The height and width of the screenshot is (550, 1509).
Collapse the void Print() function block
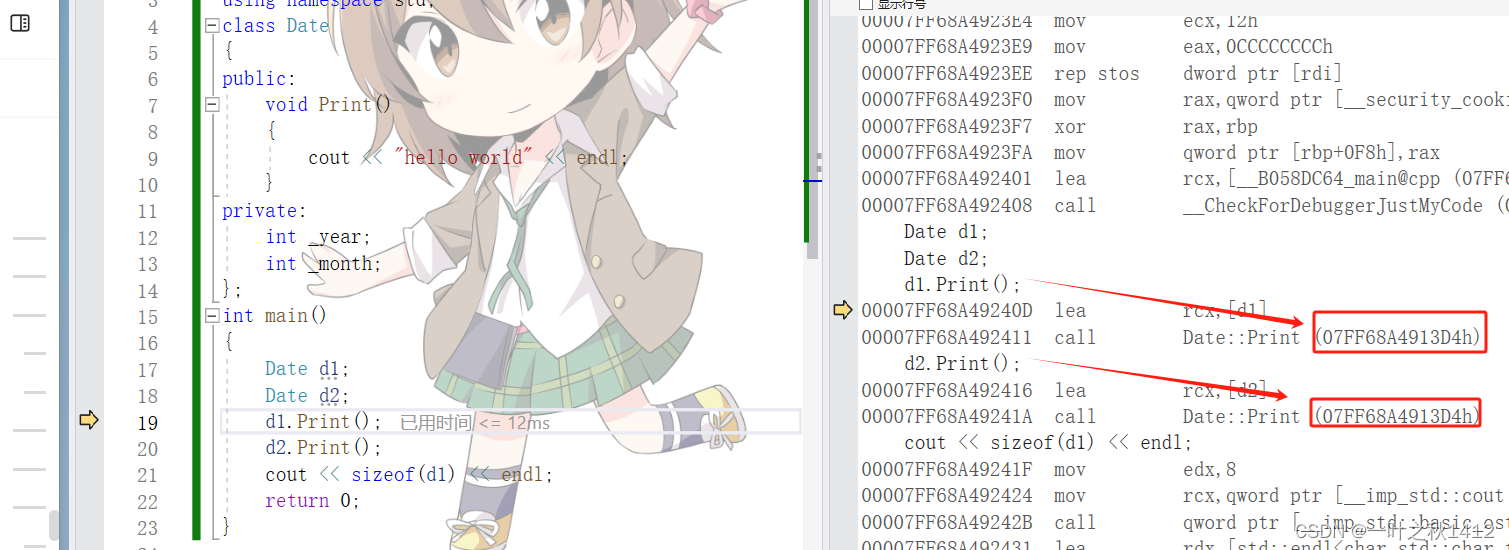coord(211,104)
